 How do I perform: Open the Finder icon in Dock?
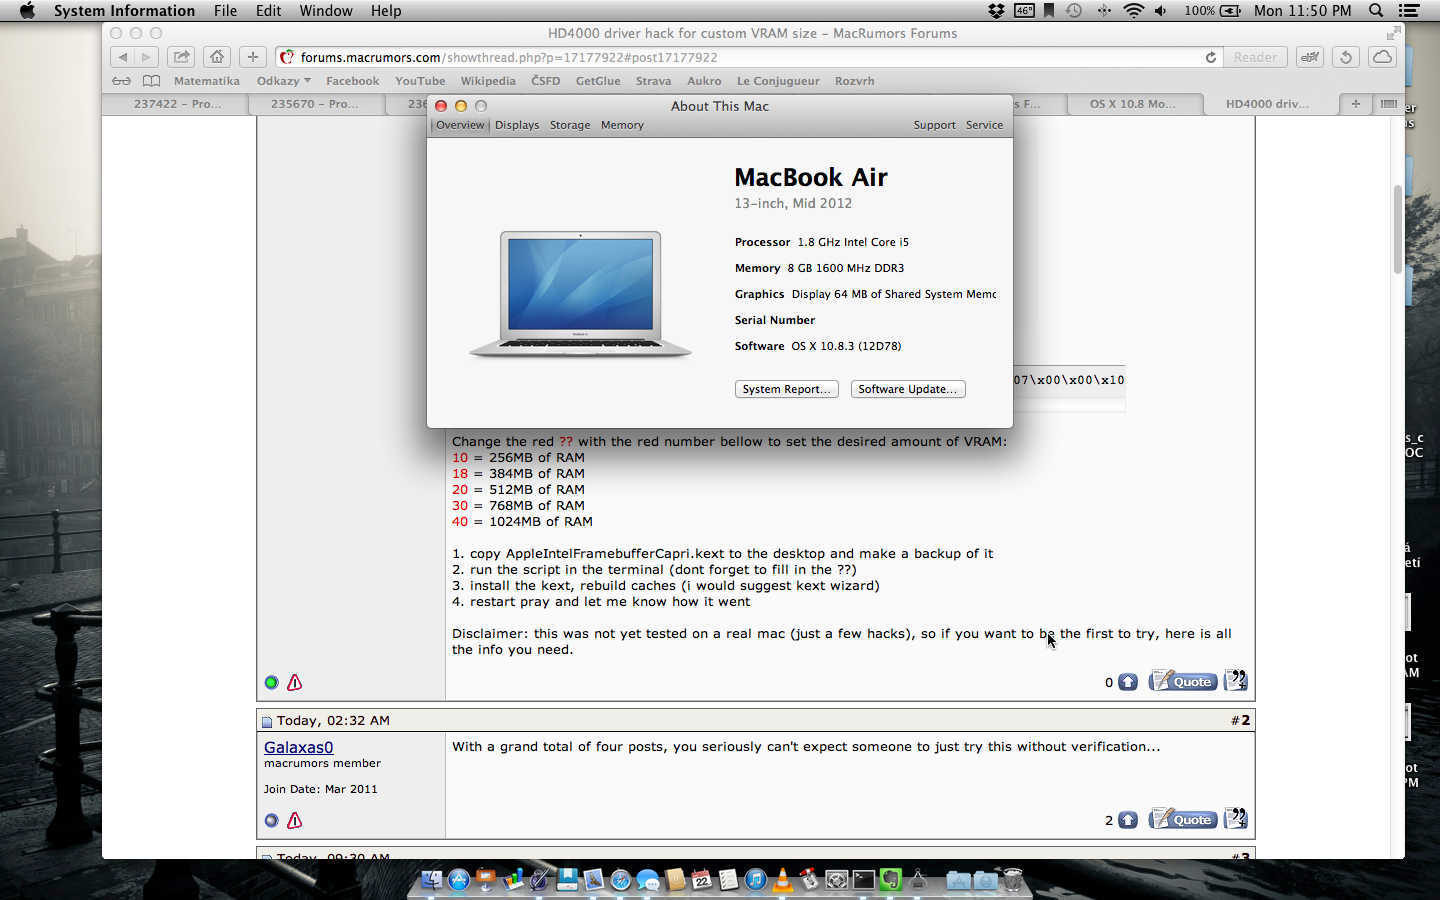point(431,880)
